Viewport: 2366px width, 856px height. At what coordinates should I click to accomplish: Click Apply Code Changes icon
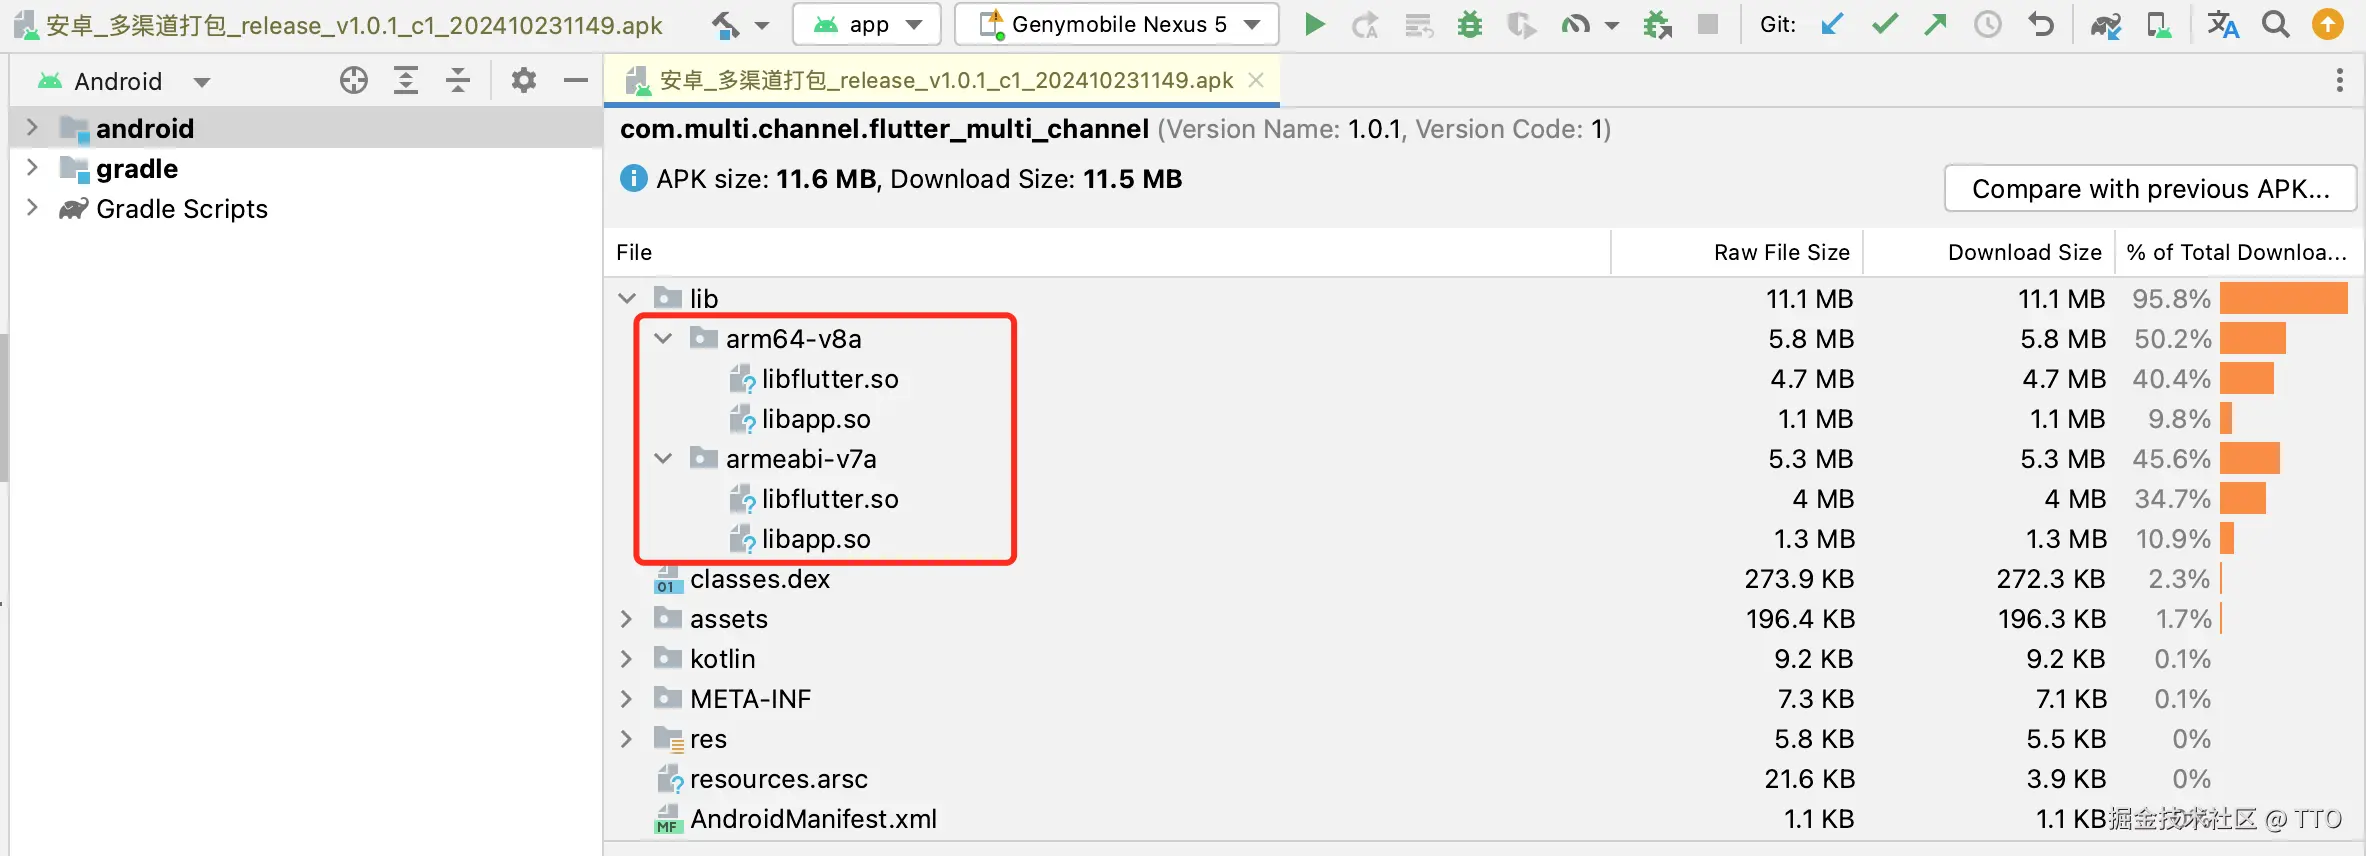pos(1418,24)
